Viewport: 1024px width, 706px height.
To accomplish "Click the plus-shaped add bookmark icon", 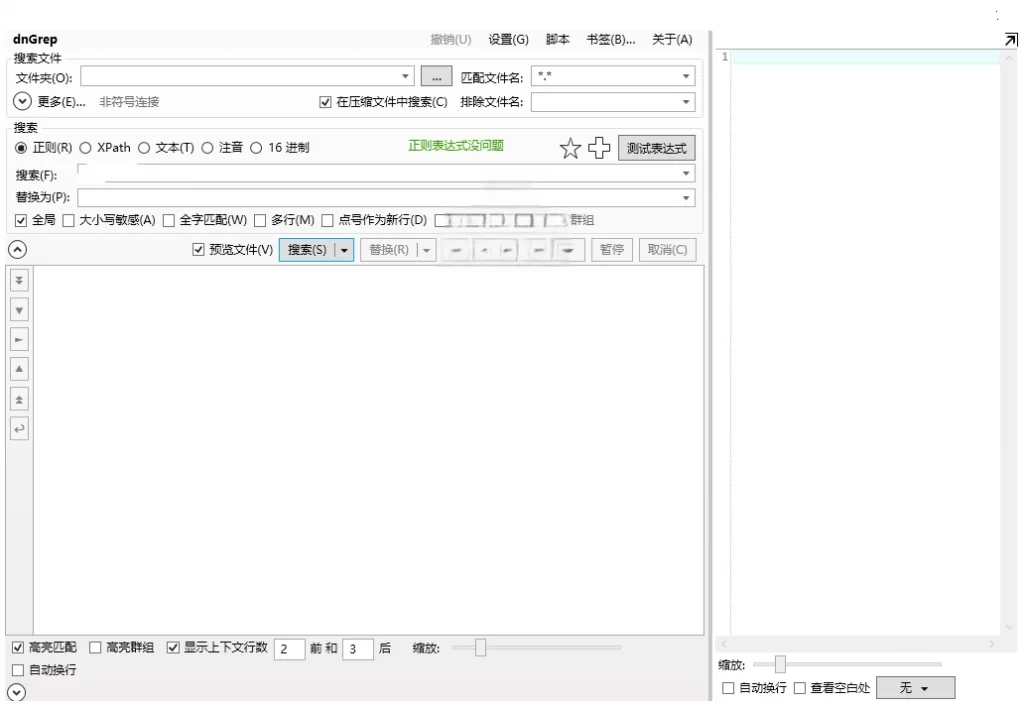I will point(598,149).
